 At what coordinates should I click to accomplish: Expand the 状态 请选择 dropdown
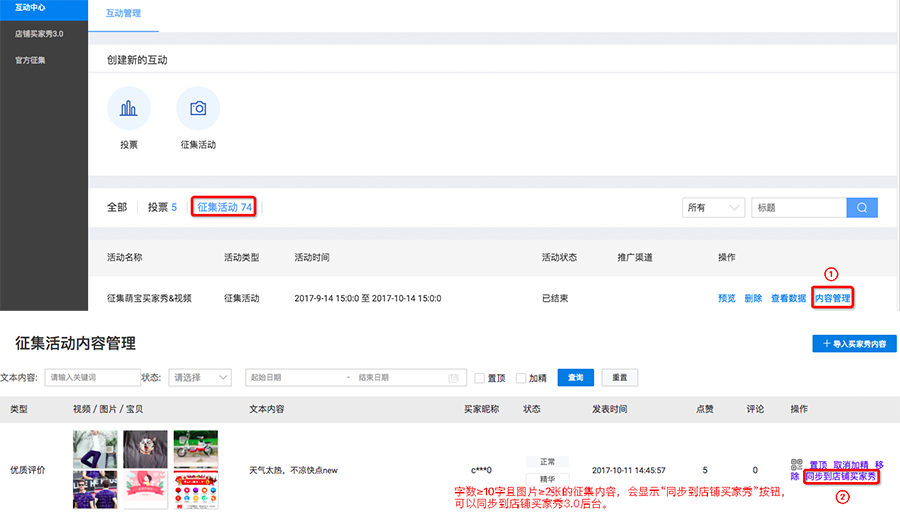[x=200, y=378]
